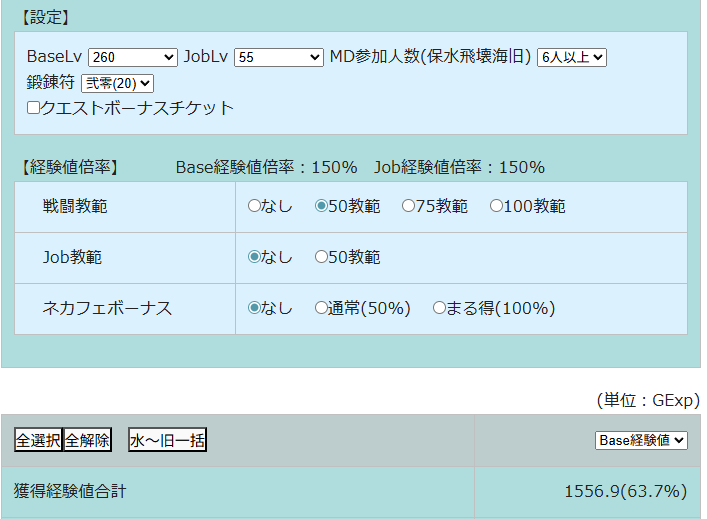
Task: Expand the MD参加人数 dropdown (6人以上)
Action: tap(572, 58)
